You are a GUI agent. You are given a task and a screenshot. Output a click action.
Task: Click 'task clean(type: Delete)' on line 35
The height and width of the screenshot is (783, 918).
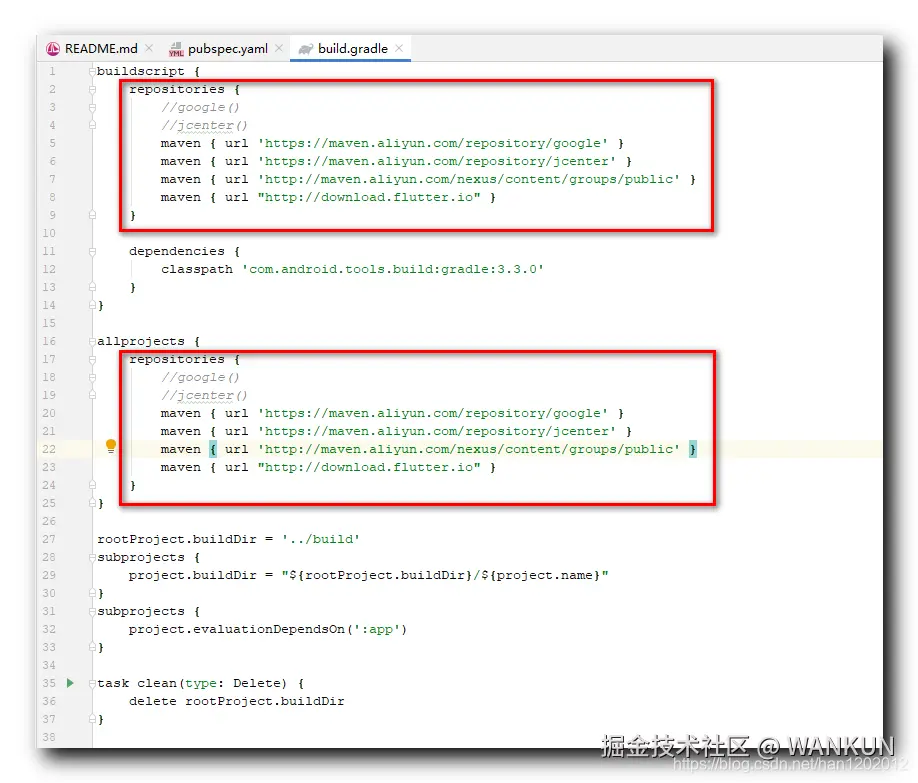[x=192, y=683]
